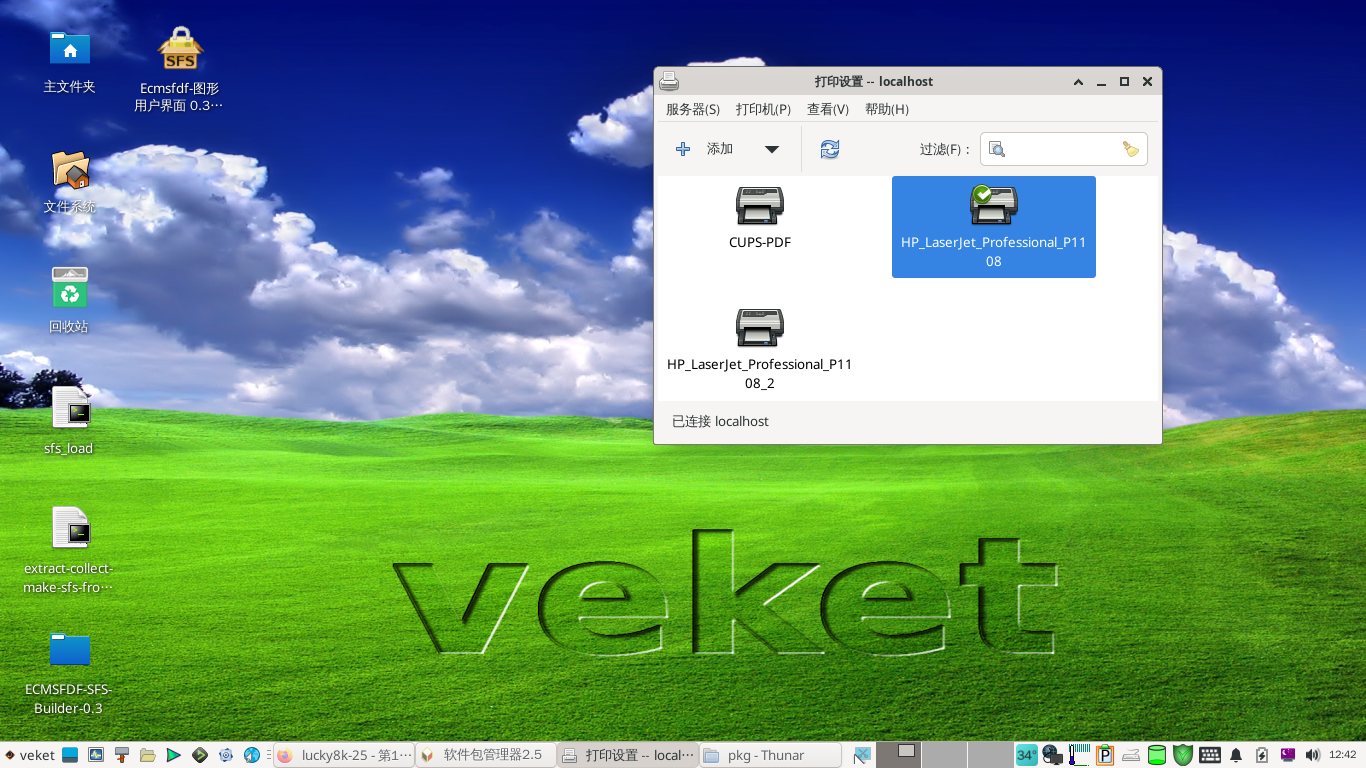Roll up the print settings window

[1078, 82]
